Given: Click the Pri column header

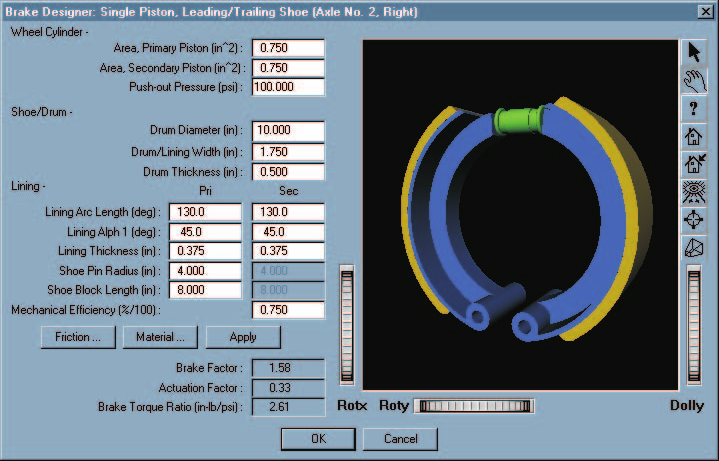Looking at the screenshot, I should pyautogui.click(x=205, y=191).
